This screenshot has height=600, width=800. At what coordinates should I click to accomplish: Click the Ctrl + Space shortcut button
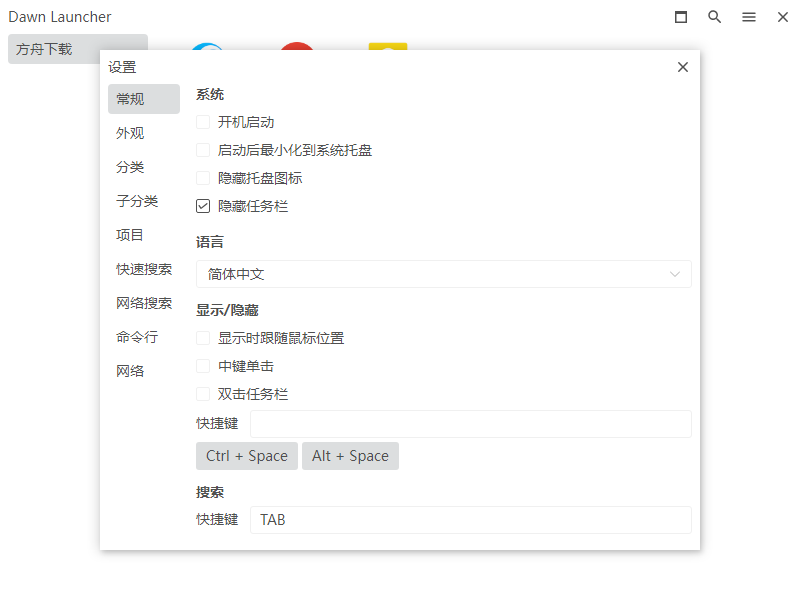pyautogui.click(x=247, y=456)
